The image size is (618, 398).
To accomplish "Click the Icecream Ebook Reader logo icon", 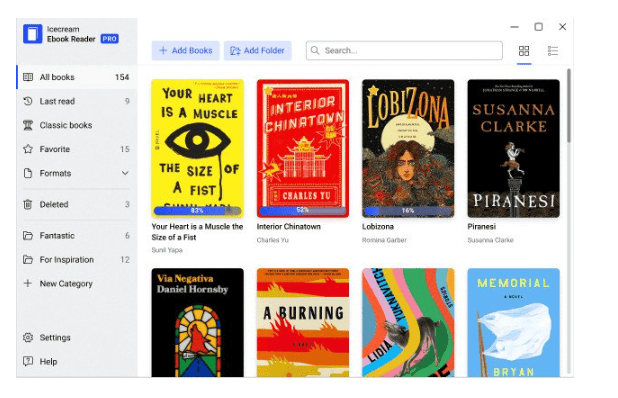I will coord(32,34).
